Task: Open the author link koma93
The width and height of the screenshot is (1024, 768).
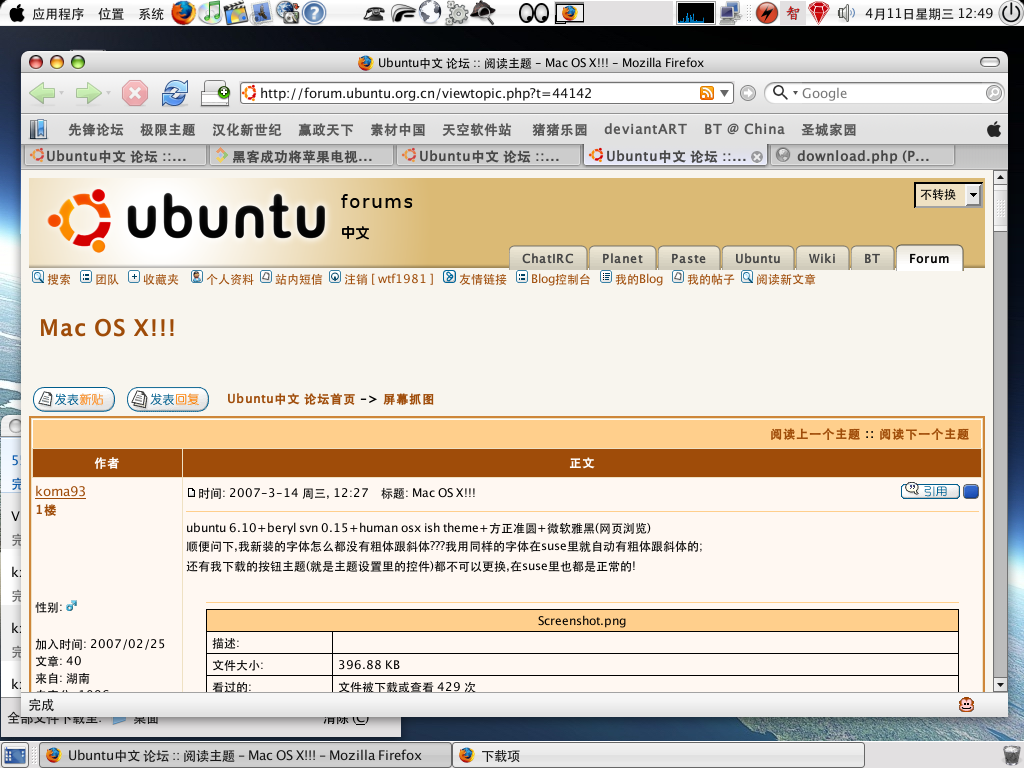Action: (60, 491)
